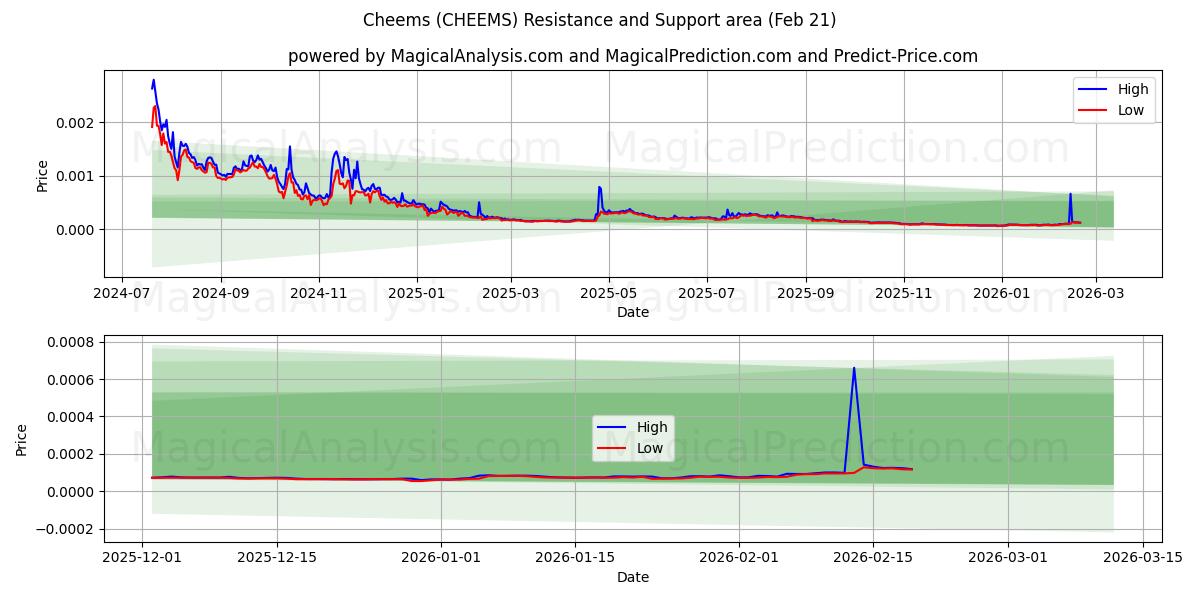Image resolution: width=1200 pixels, height=600 pixels.
Task: Click the '0.000' price tick on the top chart
Action: point(75,230)
